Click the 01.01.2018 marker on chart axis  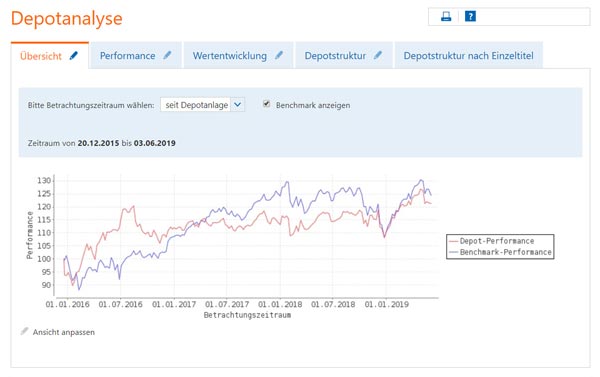[x=280, y=305]
